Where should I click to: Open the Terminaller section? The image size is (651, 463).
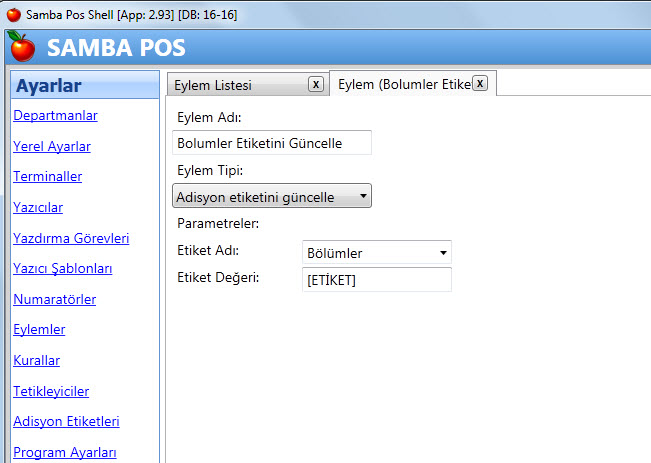point(47,177)
